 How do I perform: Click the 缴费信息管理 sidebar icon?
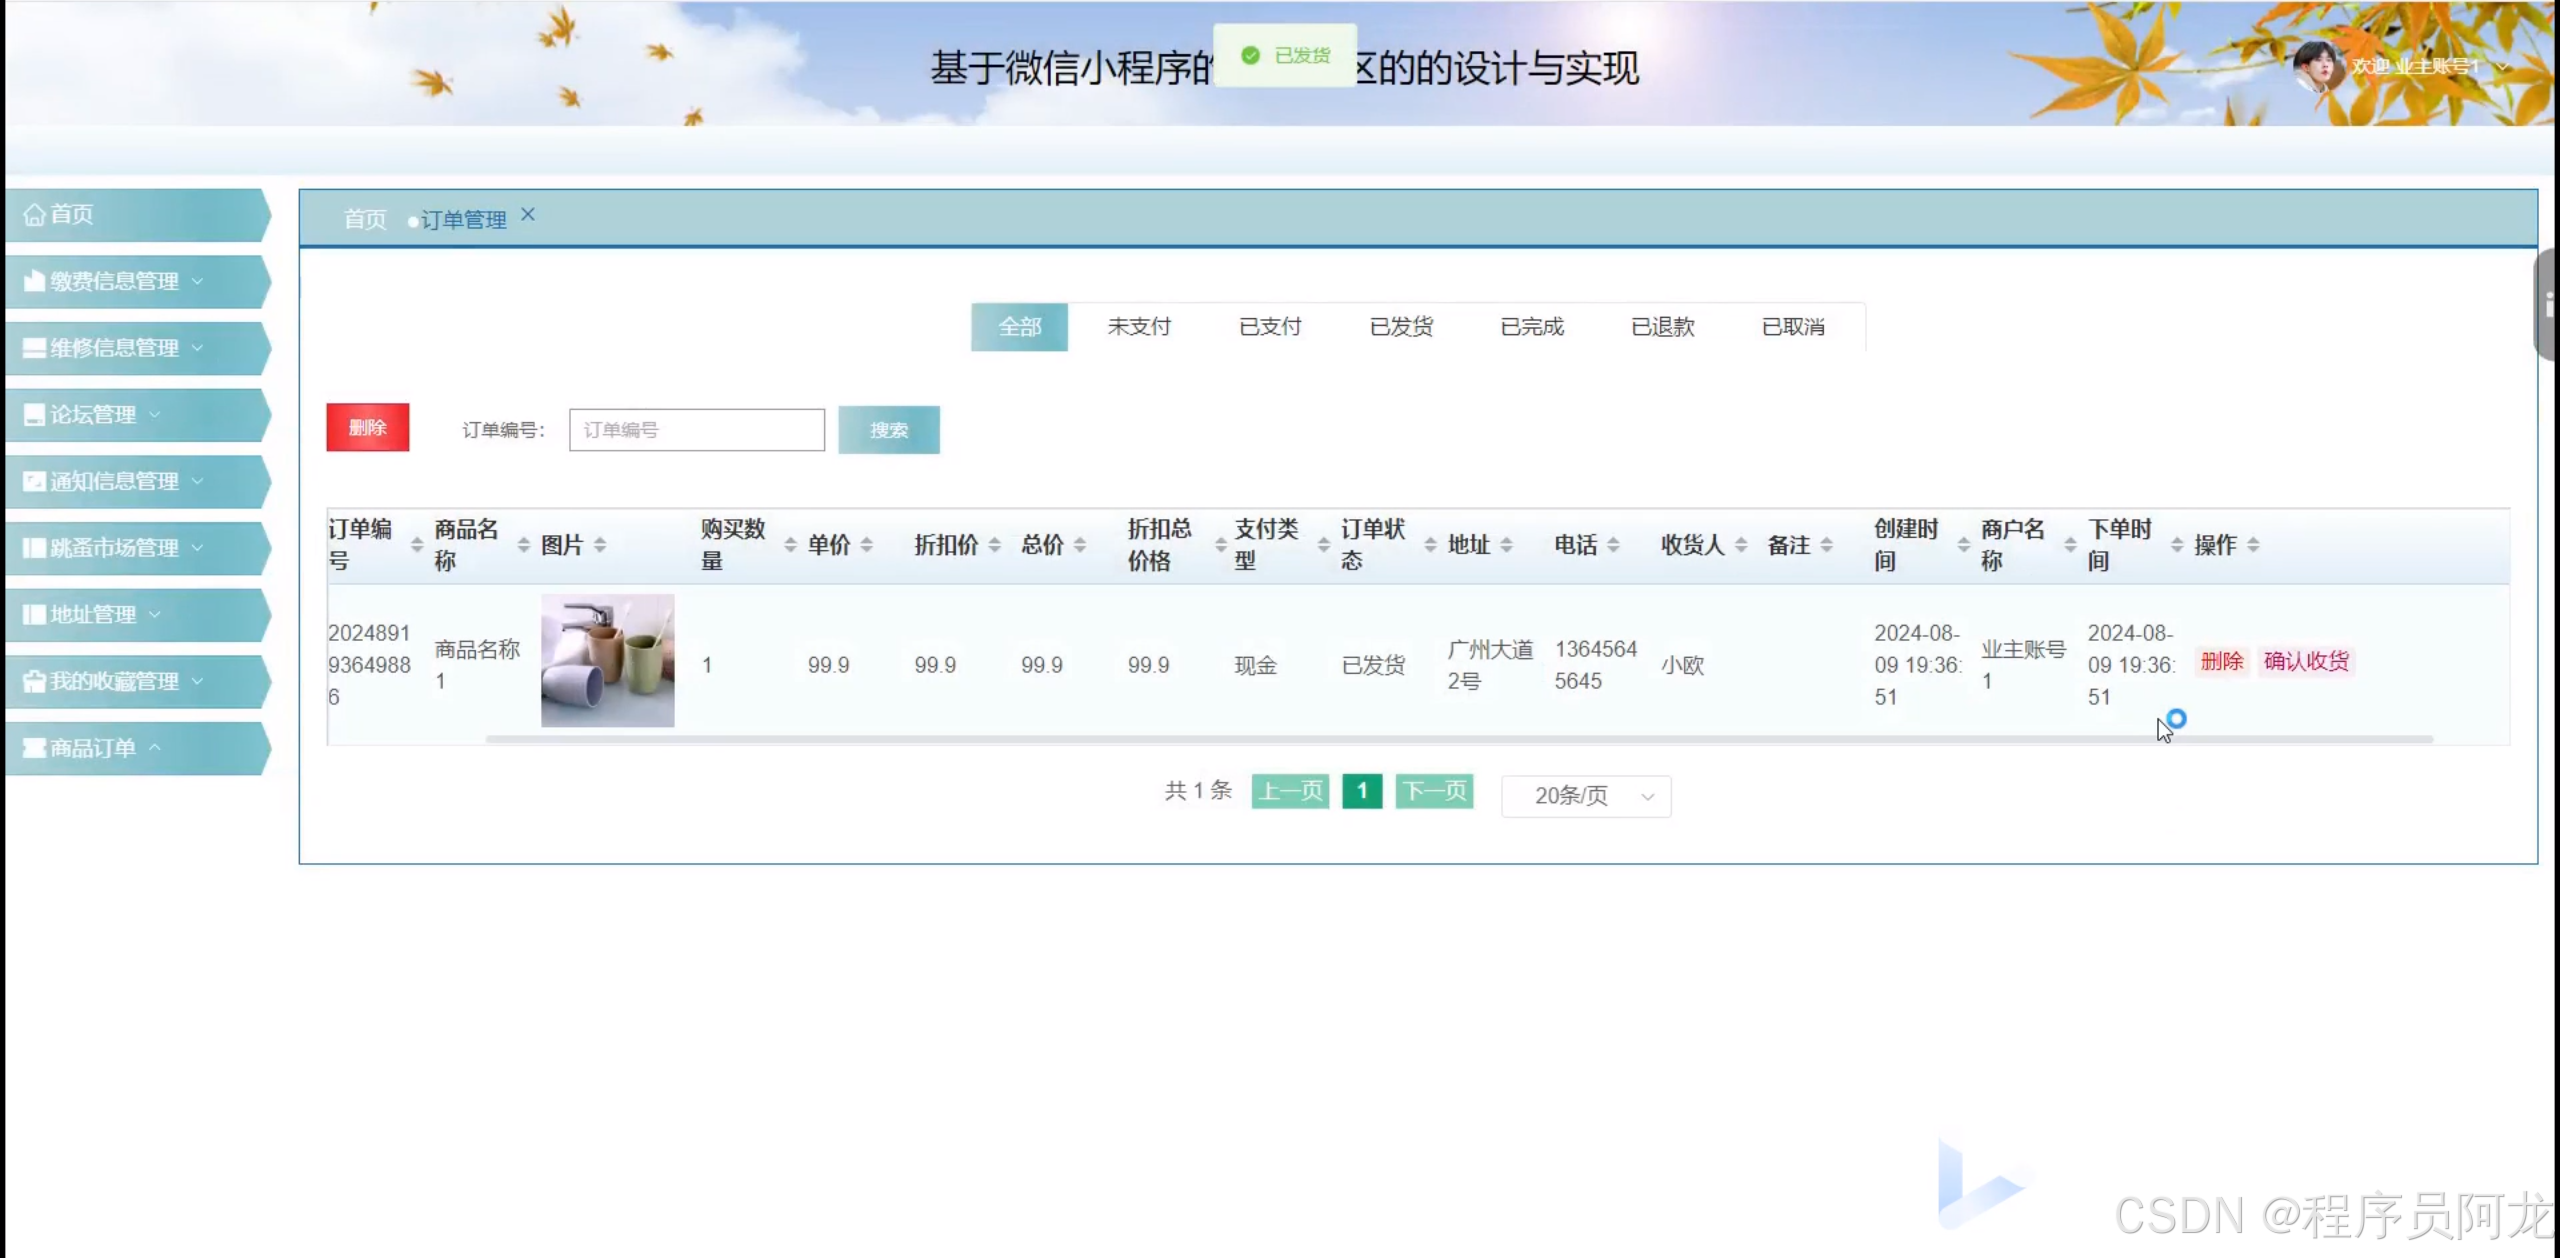tap(35, 281)
